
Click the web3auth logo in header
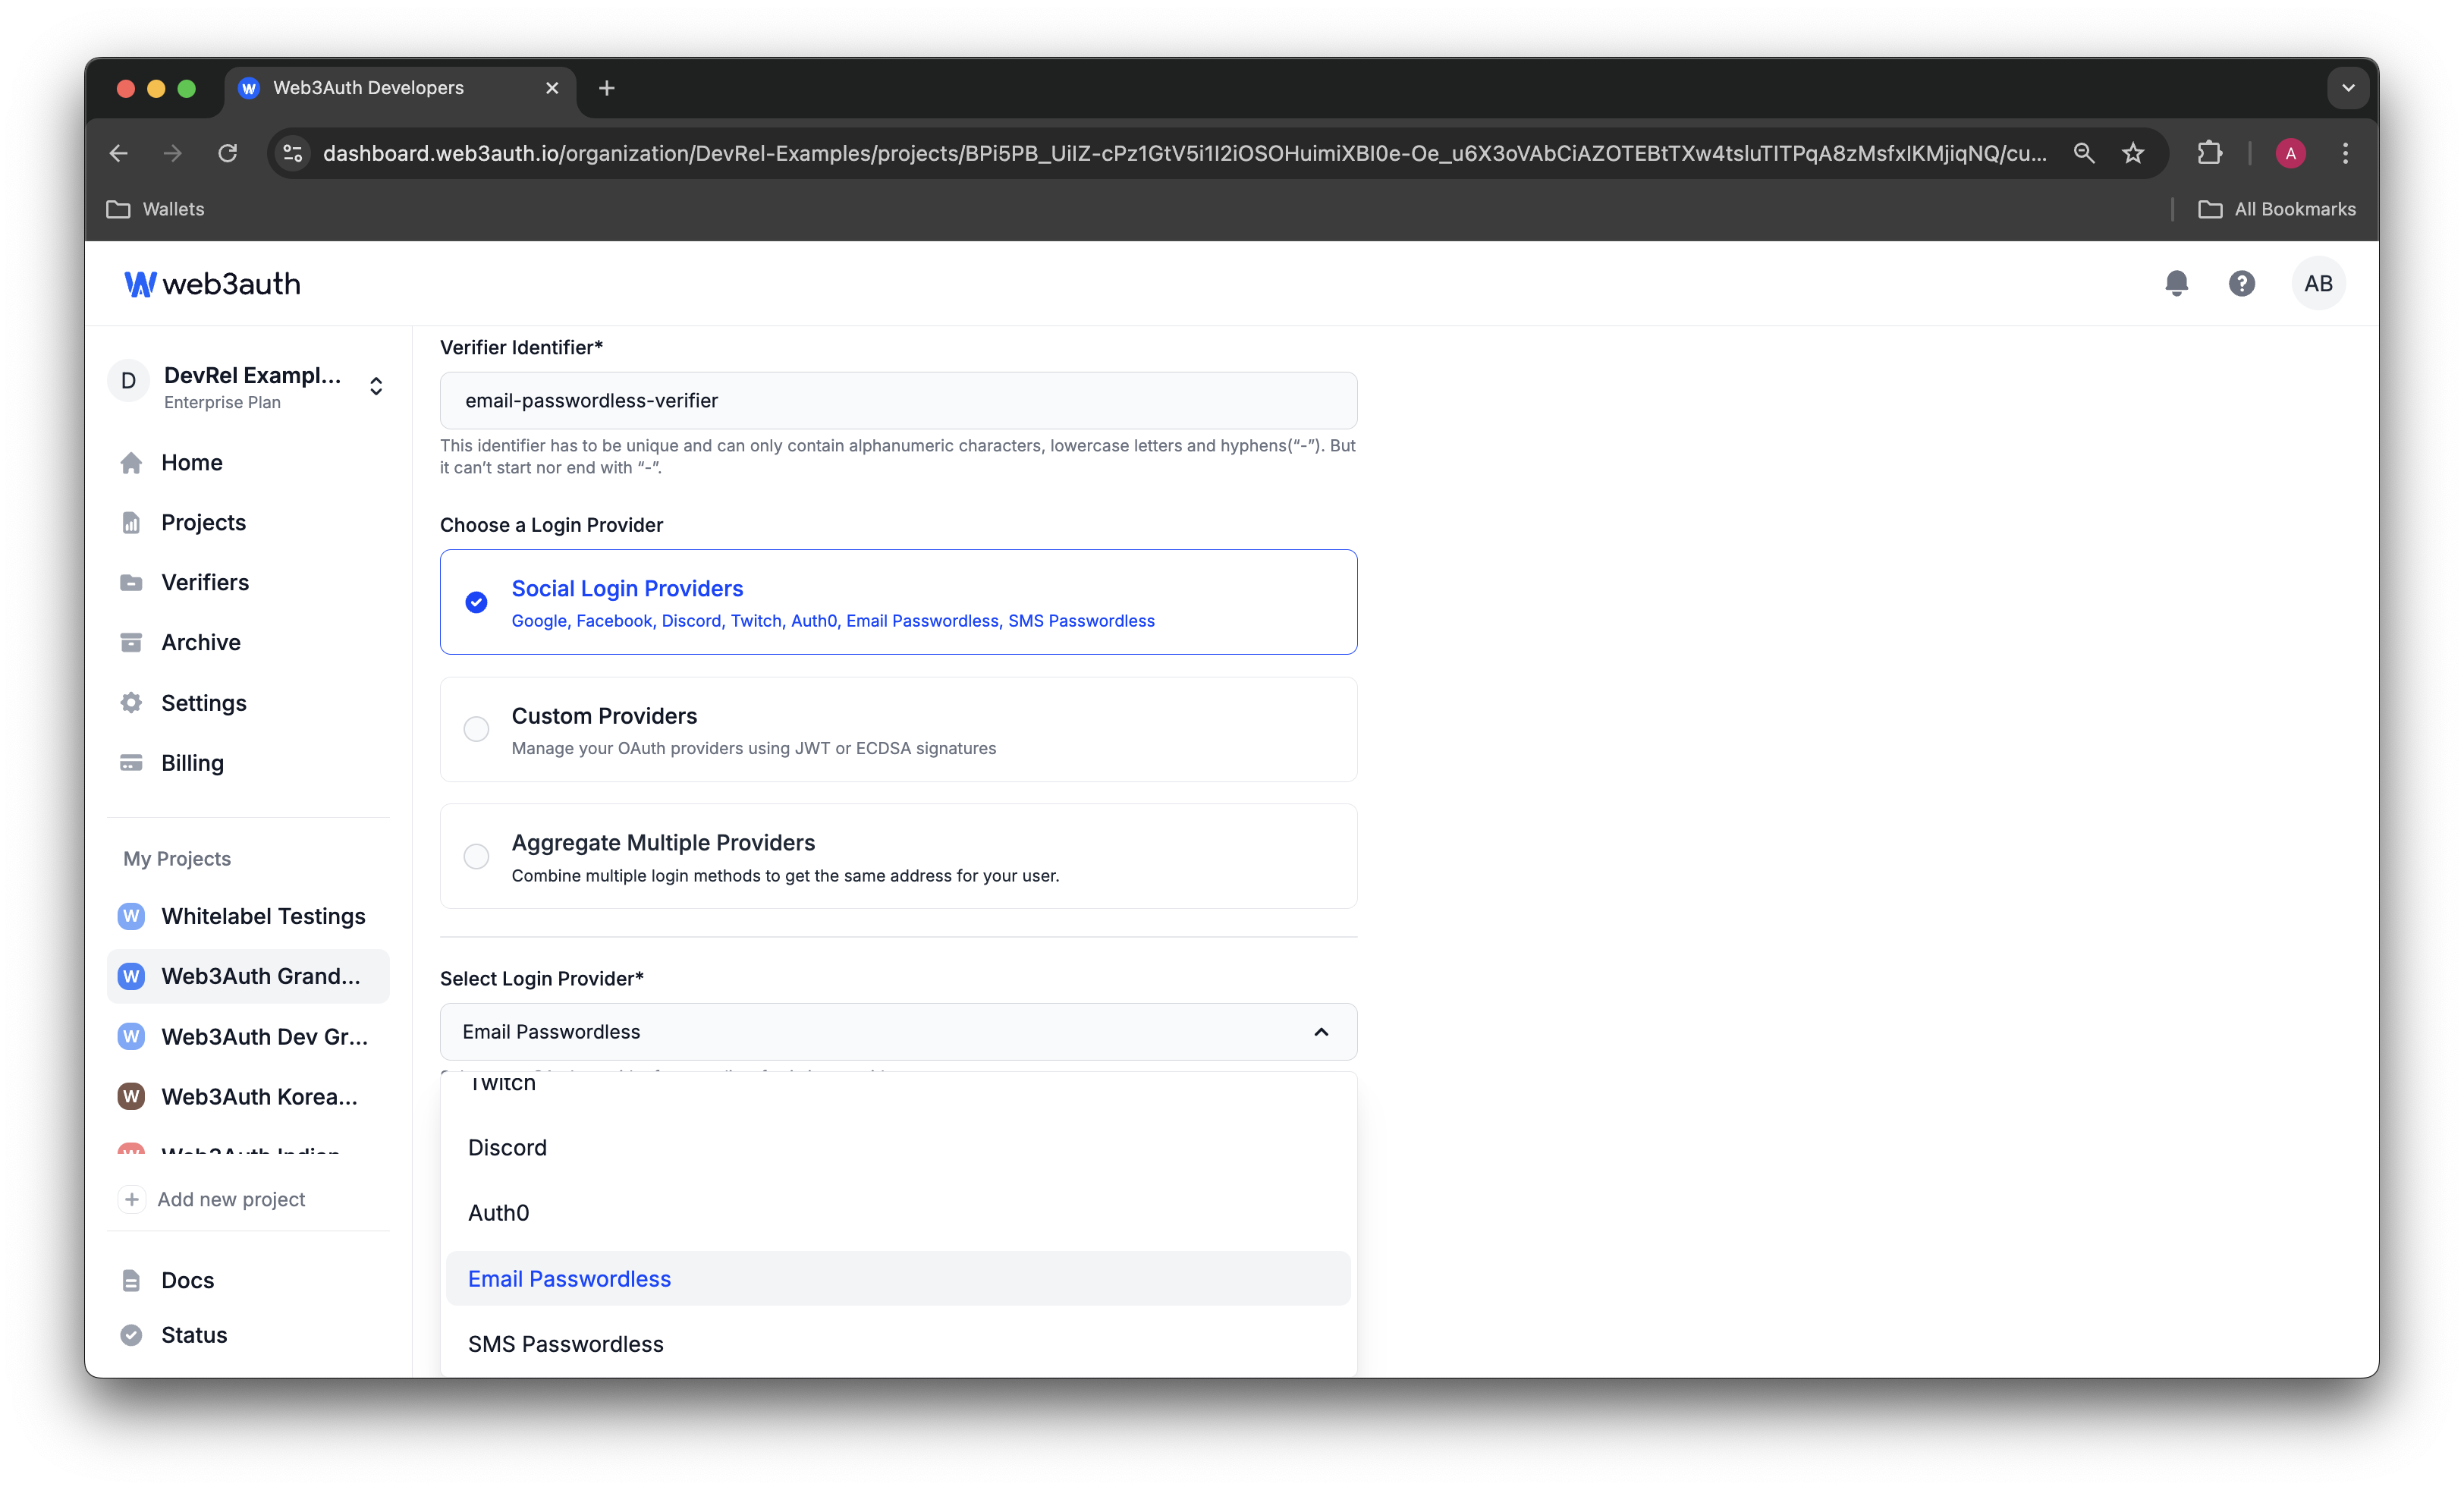pyautogui.click(x=212, y=284)
